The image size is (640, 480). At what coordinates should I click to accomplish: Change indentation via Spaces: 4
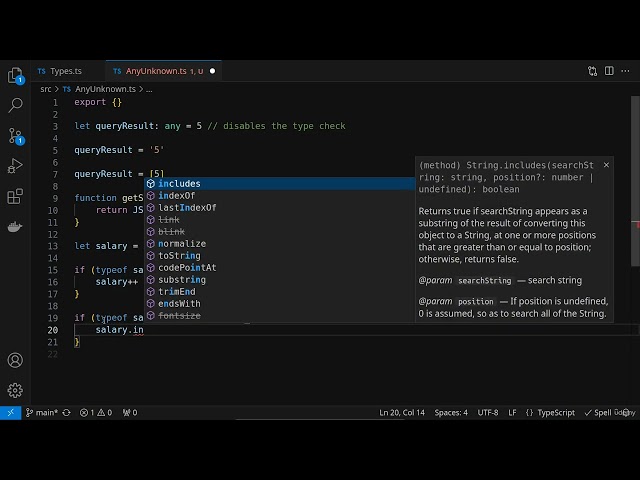(x=451, y=413)
